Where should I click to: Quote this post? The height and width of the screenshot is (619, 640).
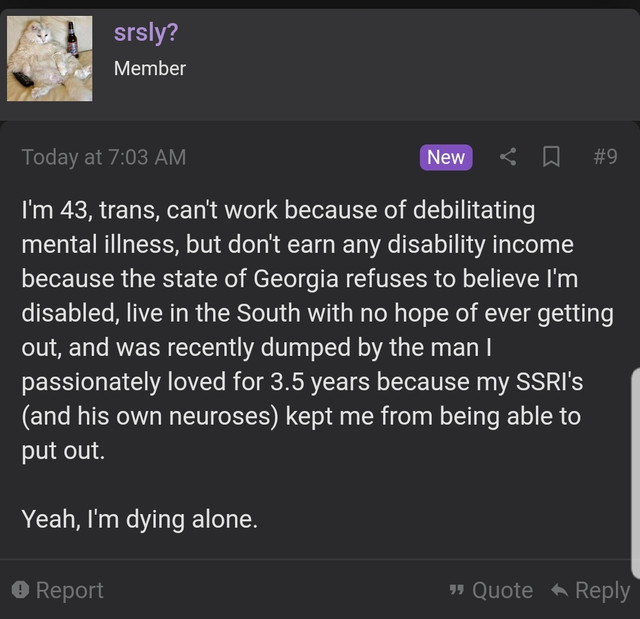pos(501,591)
